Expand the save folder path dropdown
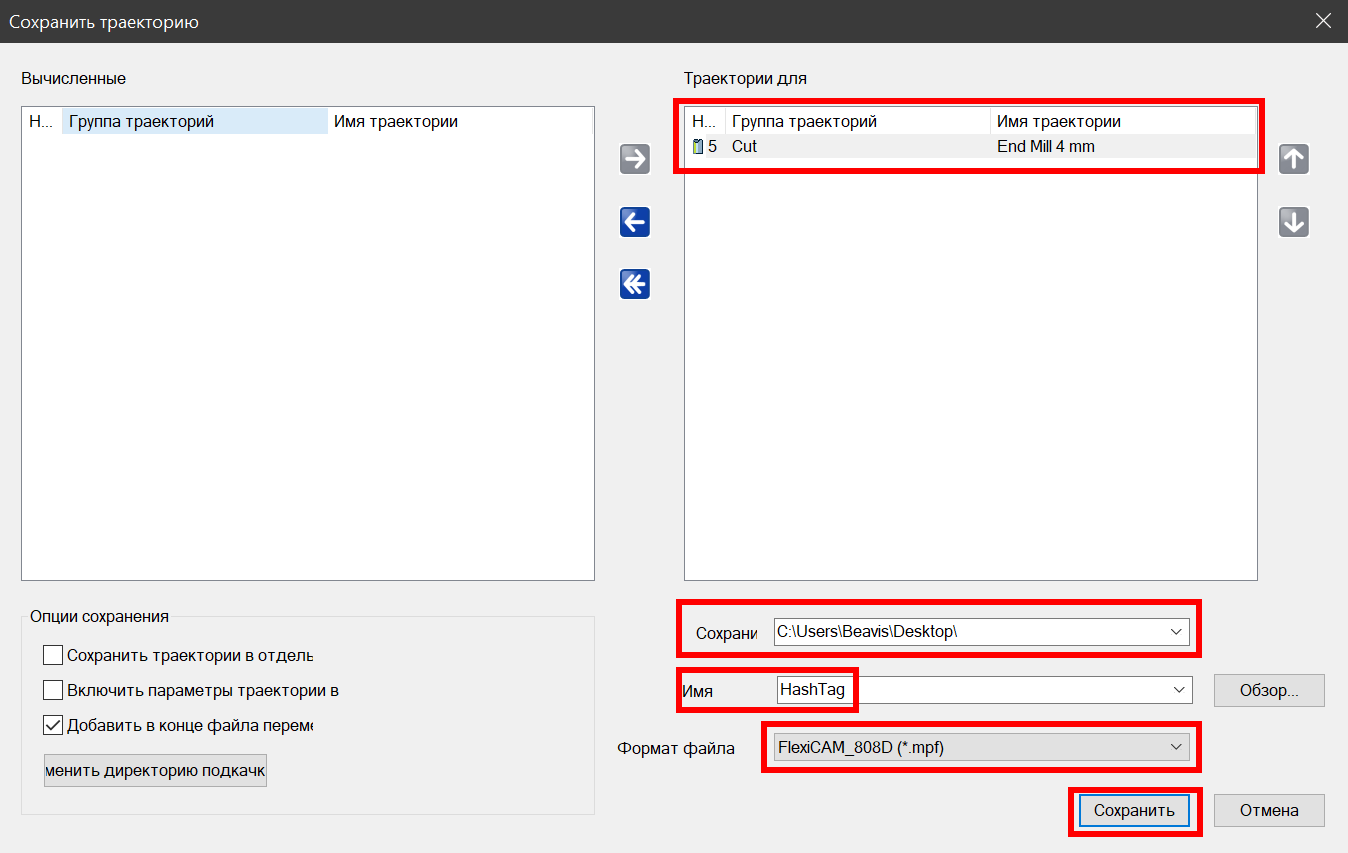Image resolution: width=1348 pixels, height=853 pixels. click(1177, 632)
